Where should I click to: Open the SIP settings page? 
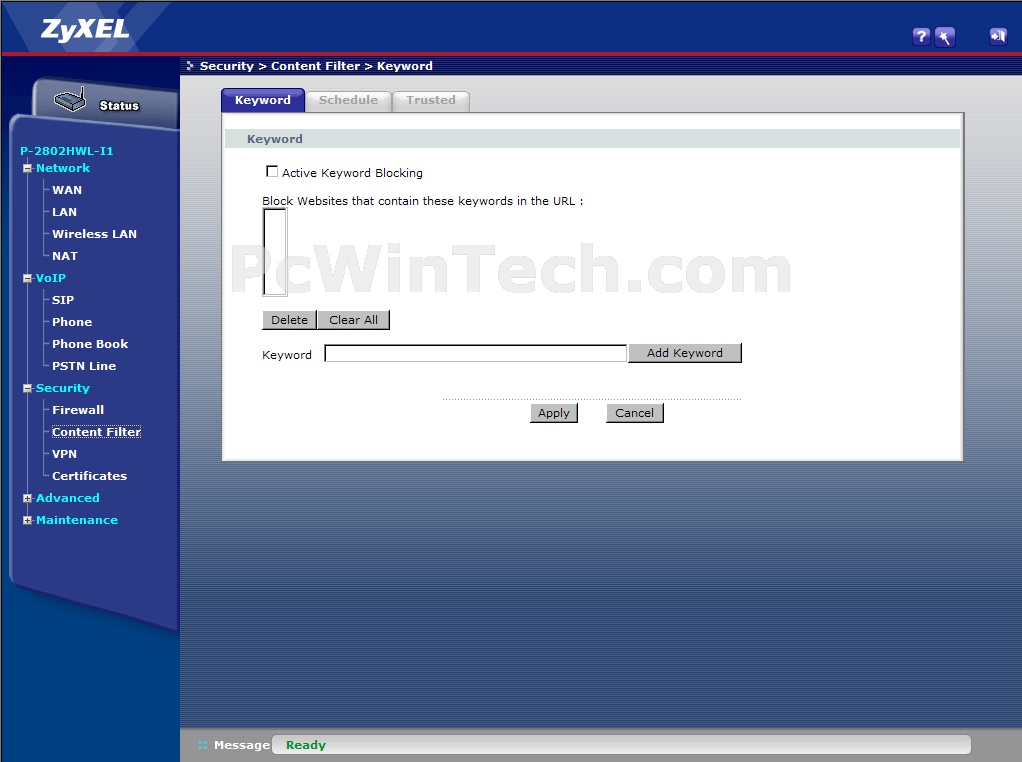(x=63, y=300)
